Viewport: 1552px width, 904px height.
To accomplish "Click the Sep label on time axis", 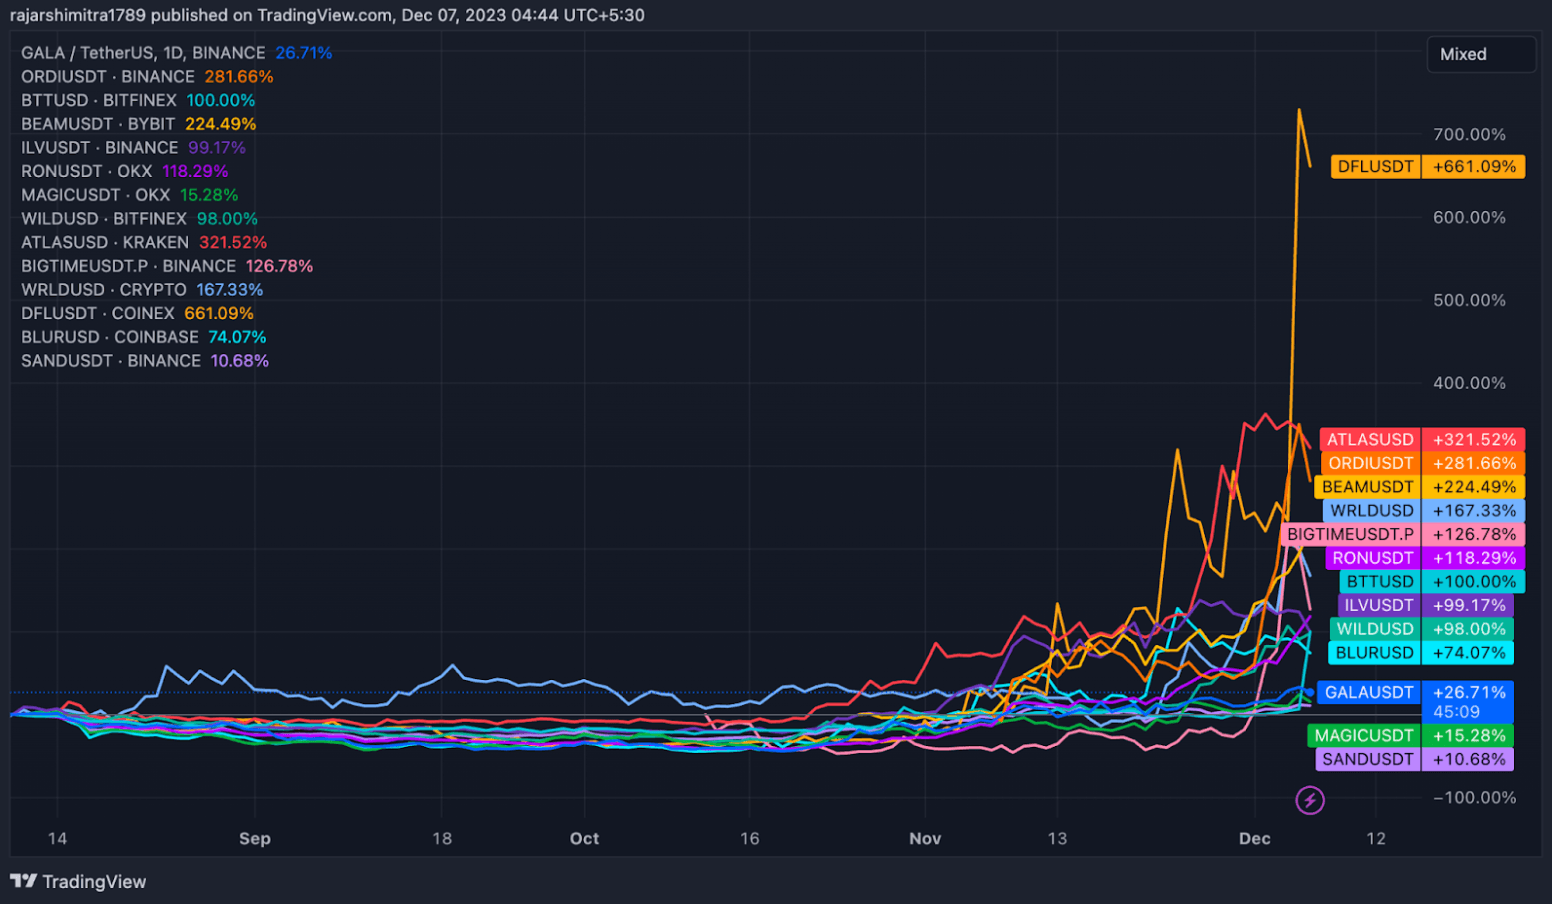I will click(x=255, y=838).
